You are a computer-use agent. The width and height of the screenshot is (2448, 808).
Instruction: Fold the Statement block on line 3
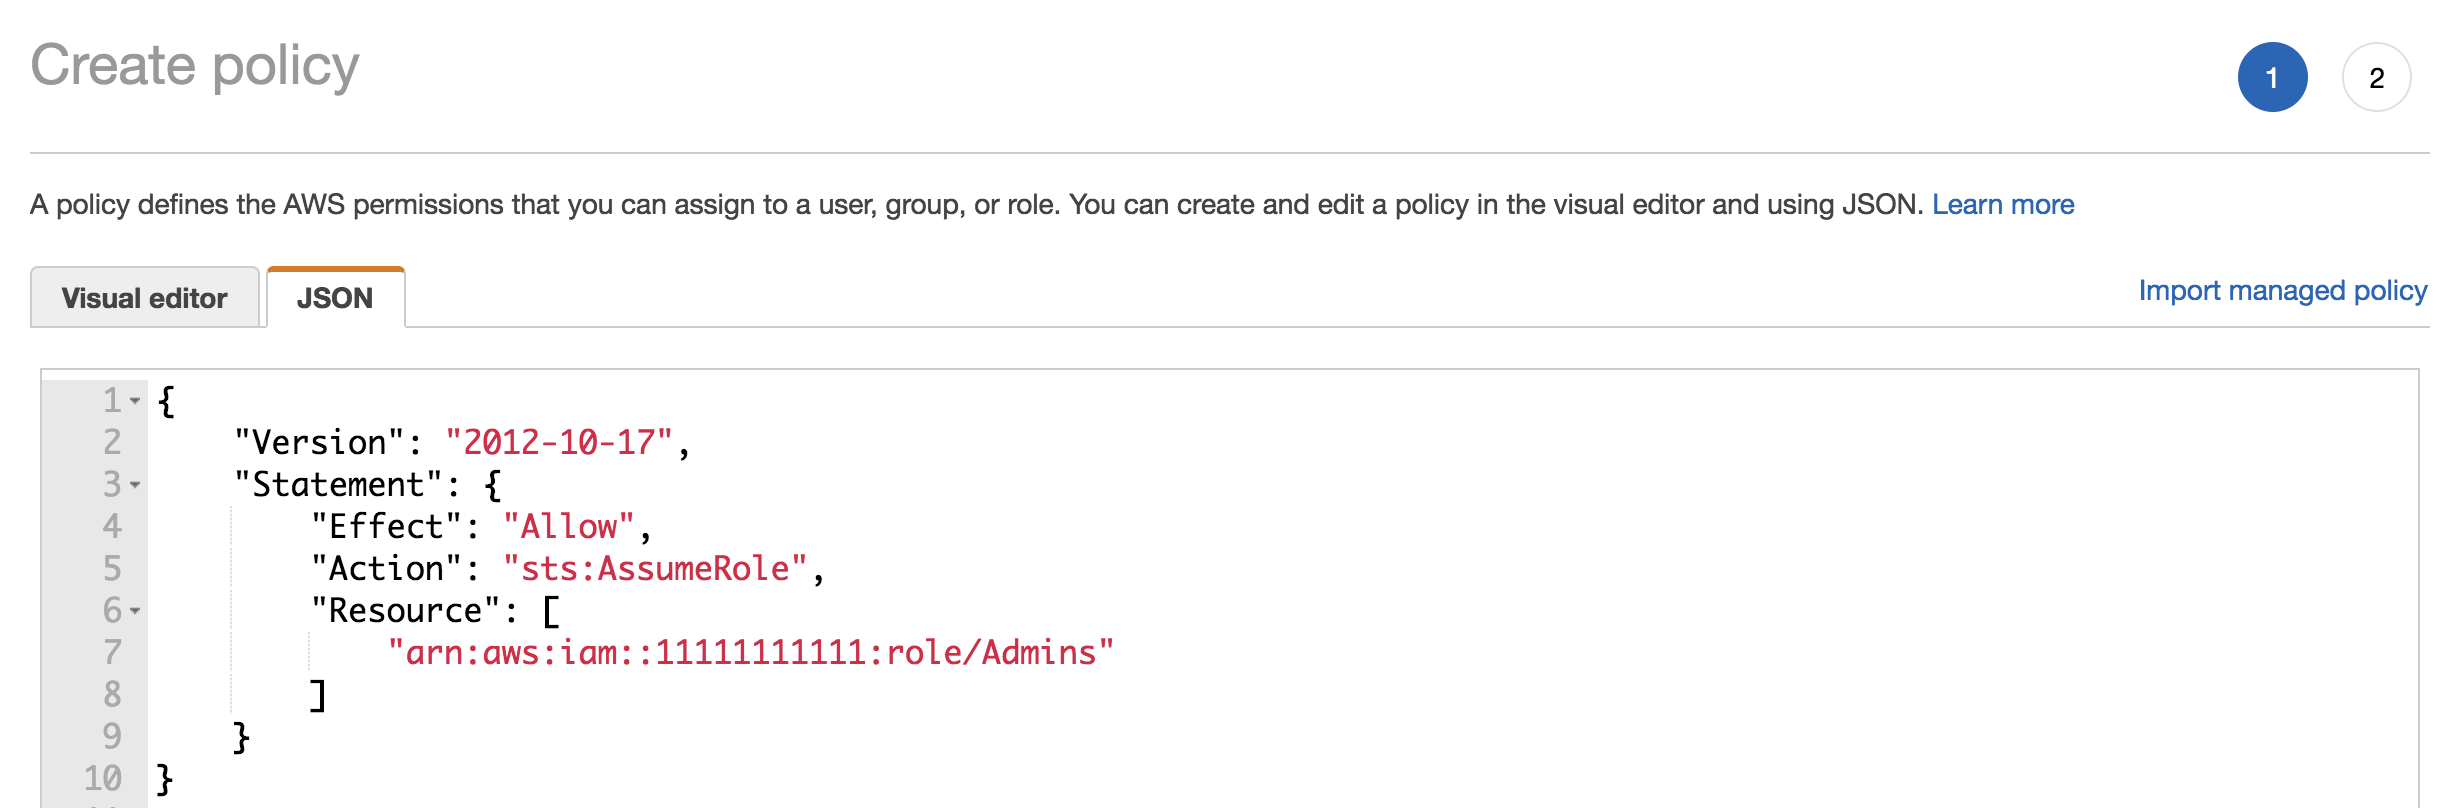coord(135,485)
